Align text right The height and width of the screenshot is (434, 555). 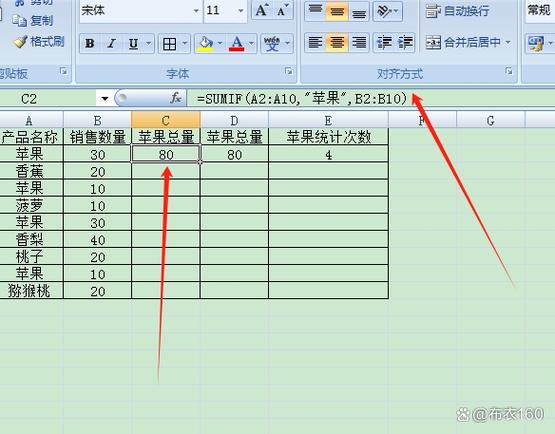point(359,43)
